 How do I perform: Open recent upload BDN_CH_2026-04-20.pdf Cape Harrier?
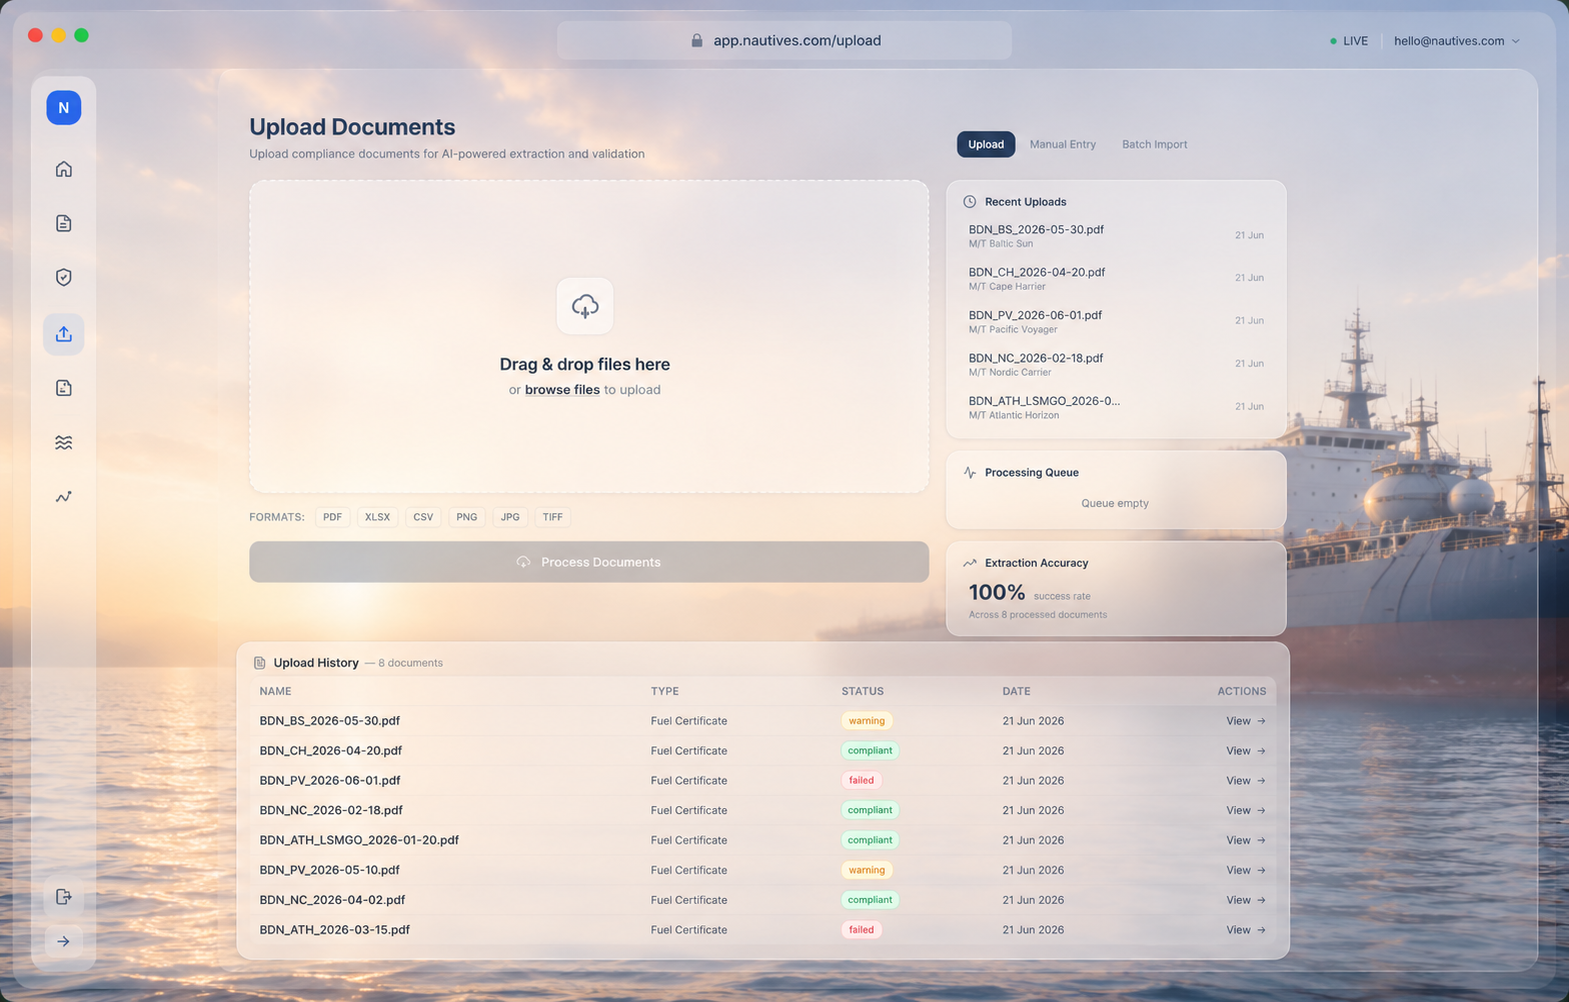click(1115, 279)
